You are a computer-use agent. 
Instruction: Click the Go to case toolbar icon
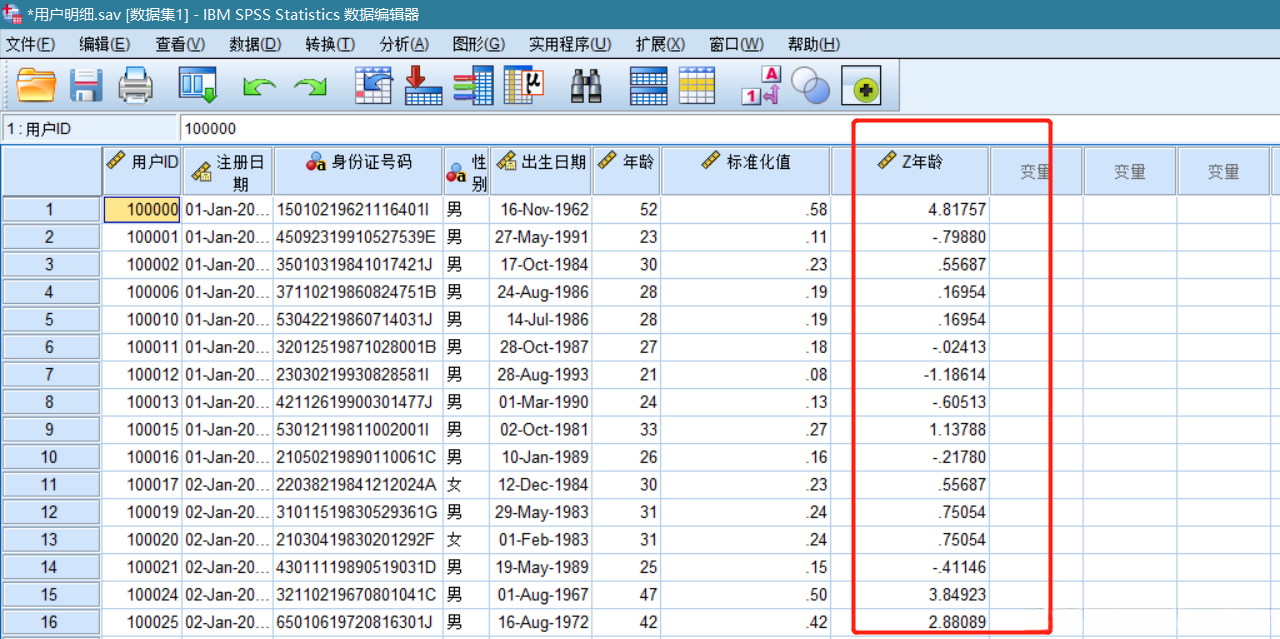point(374,86)
